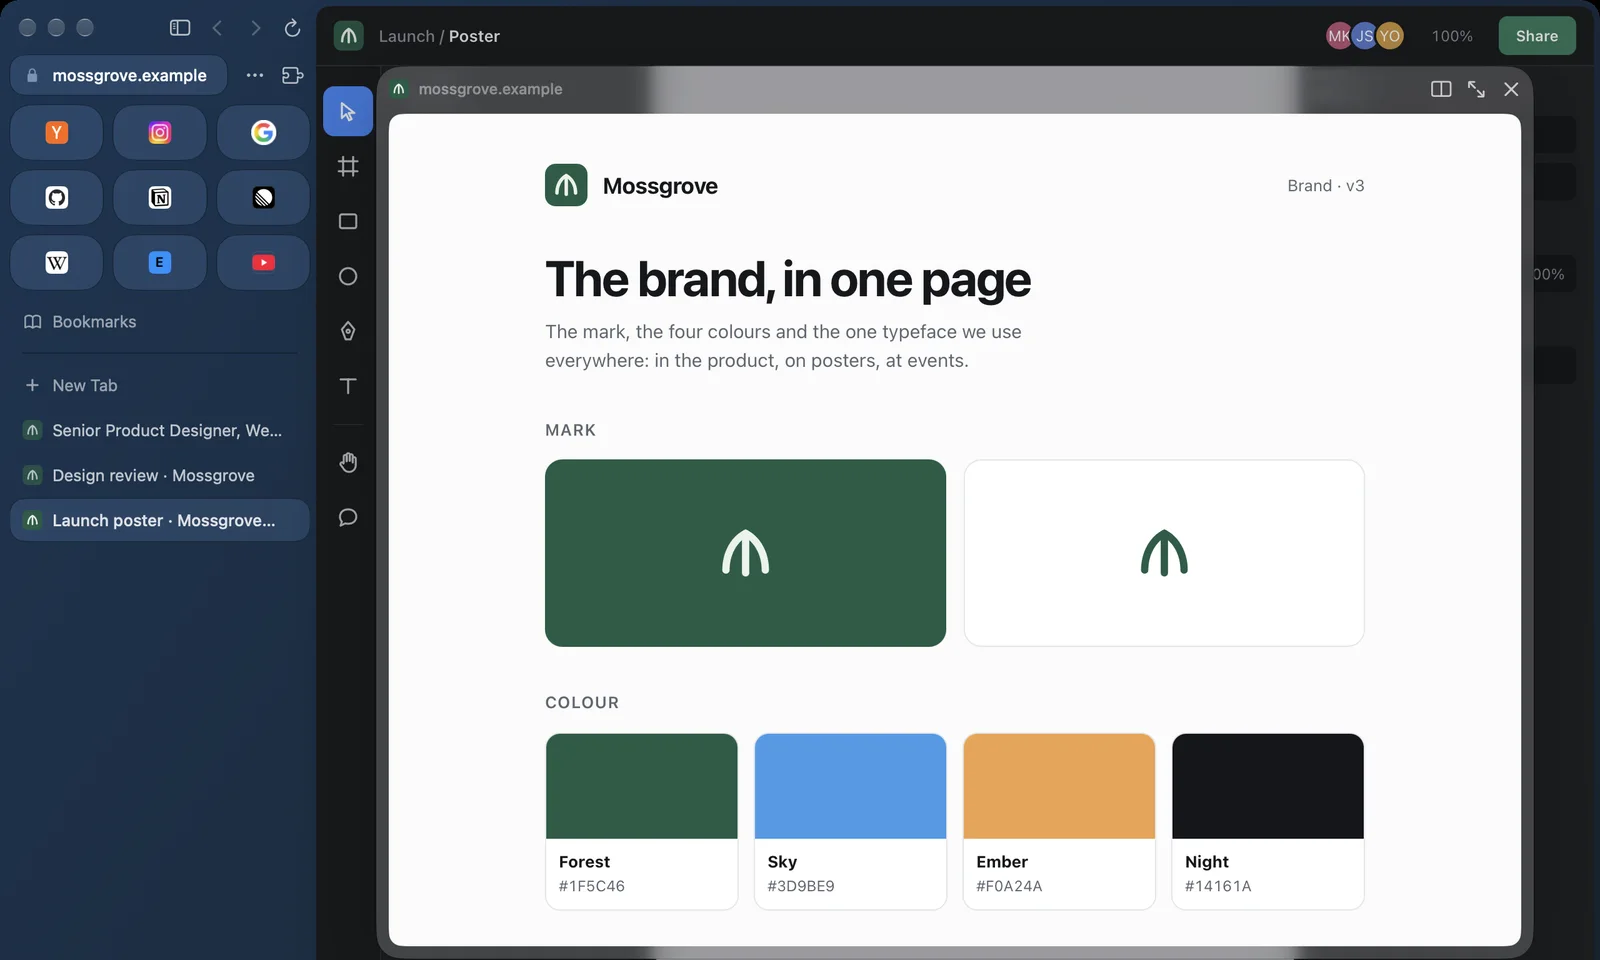This screenshot has width=1600, height=960.
Task: Select the Hand pan tool
Action: click(x=348, y=462)
